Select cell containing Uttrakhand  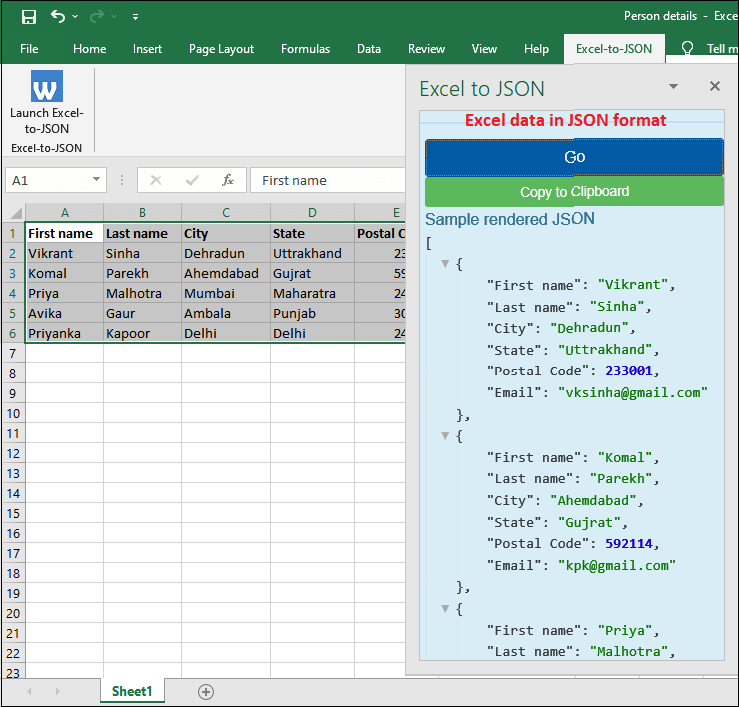click(312, 253)
